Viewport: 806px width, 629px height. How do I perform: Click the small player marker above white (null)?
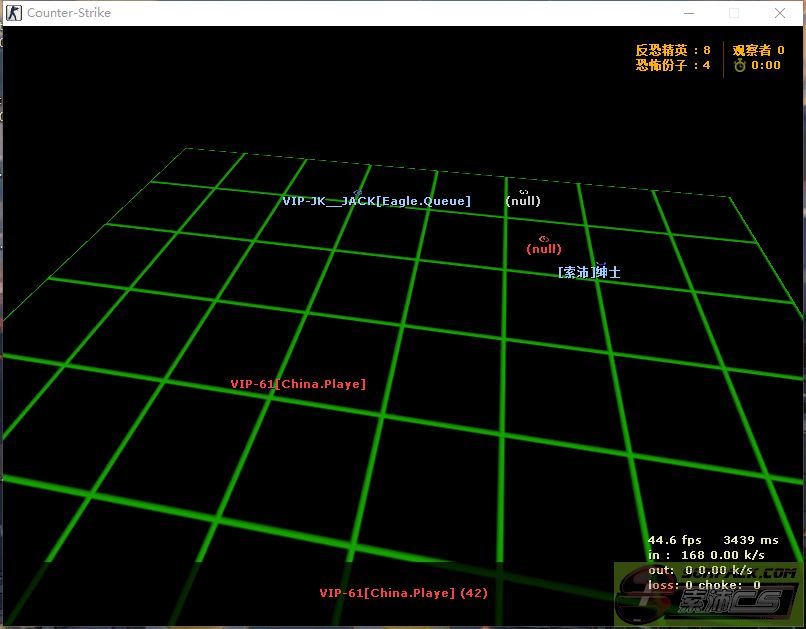point(524,192)
